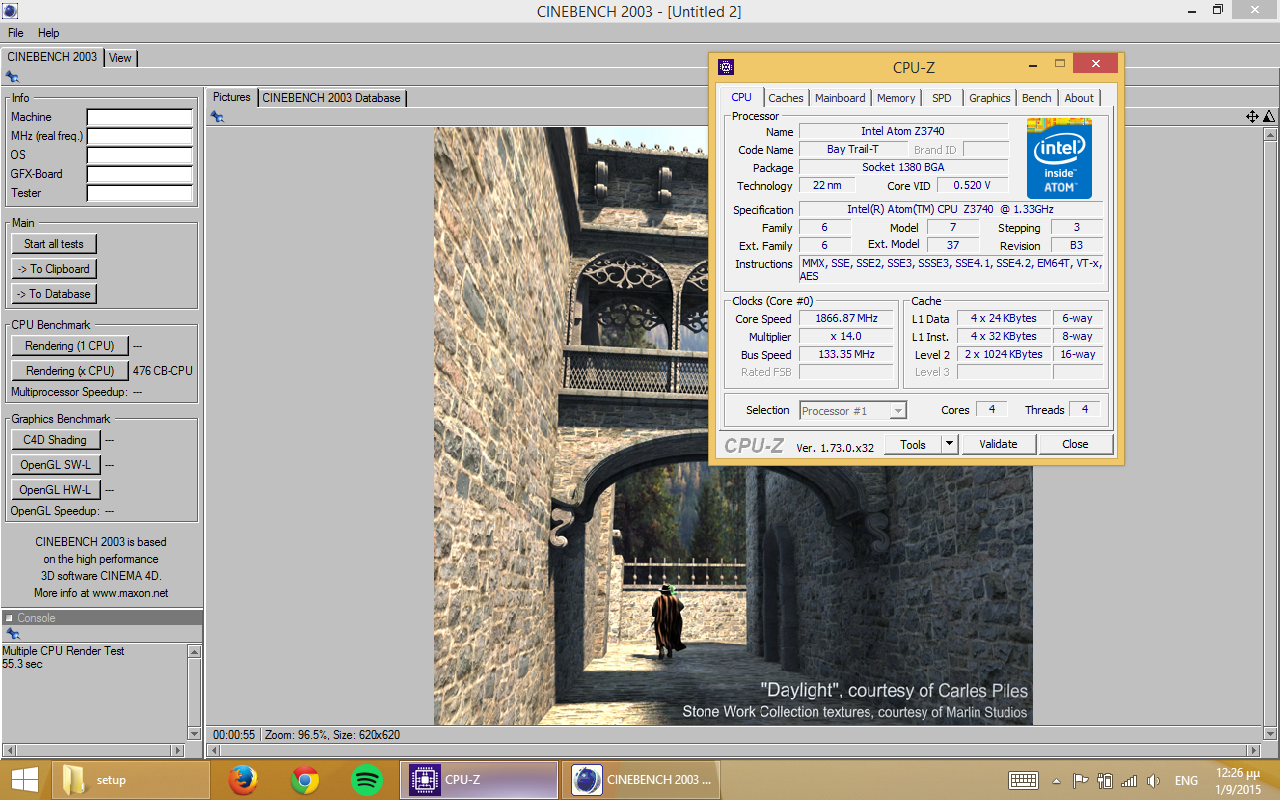The image size is (1280, 800).
Task: Click the Intel Inside Atom logo
Action: (x=1059, y=158)
